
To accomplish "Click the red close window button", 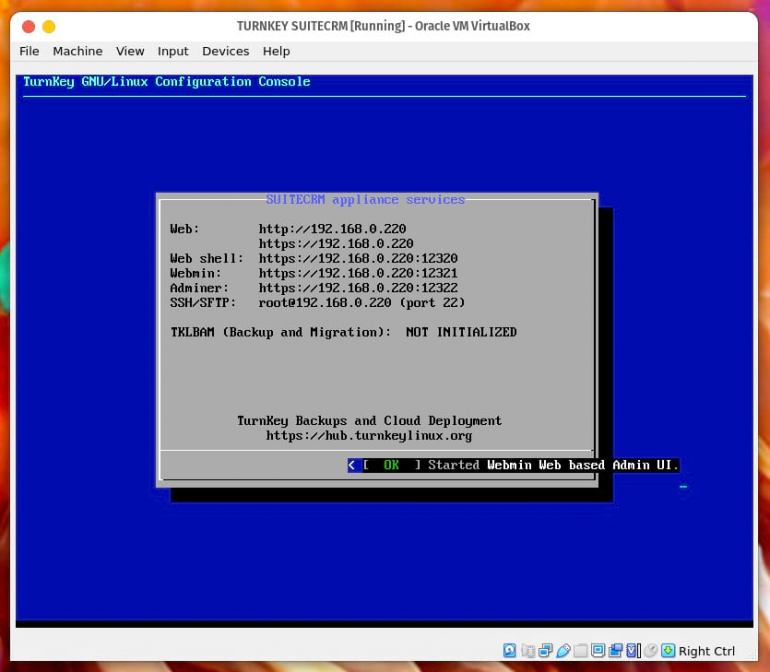I will tap(28, 26).
